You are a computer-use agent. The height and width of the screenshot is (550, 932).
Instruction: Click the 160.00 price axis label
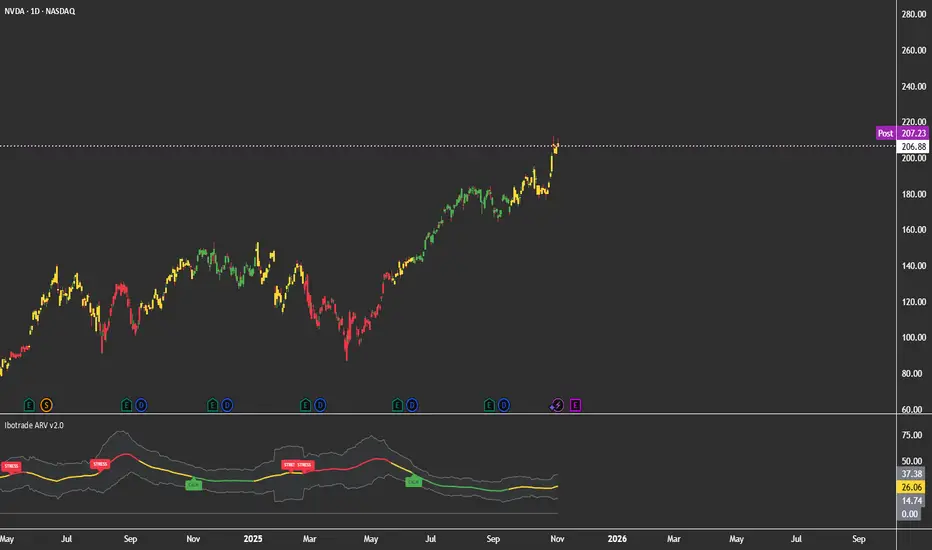pyautogui.click(x=914, y=230)
